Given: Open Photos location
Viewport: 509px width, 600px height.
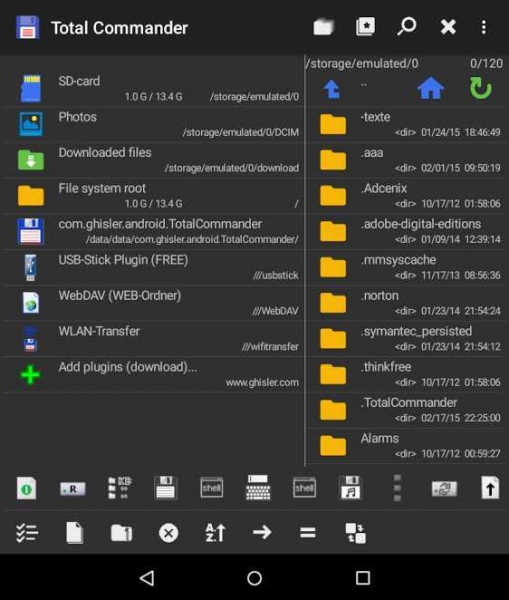Looking at the screenshot, I should coord(153,124).
